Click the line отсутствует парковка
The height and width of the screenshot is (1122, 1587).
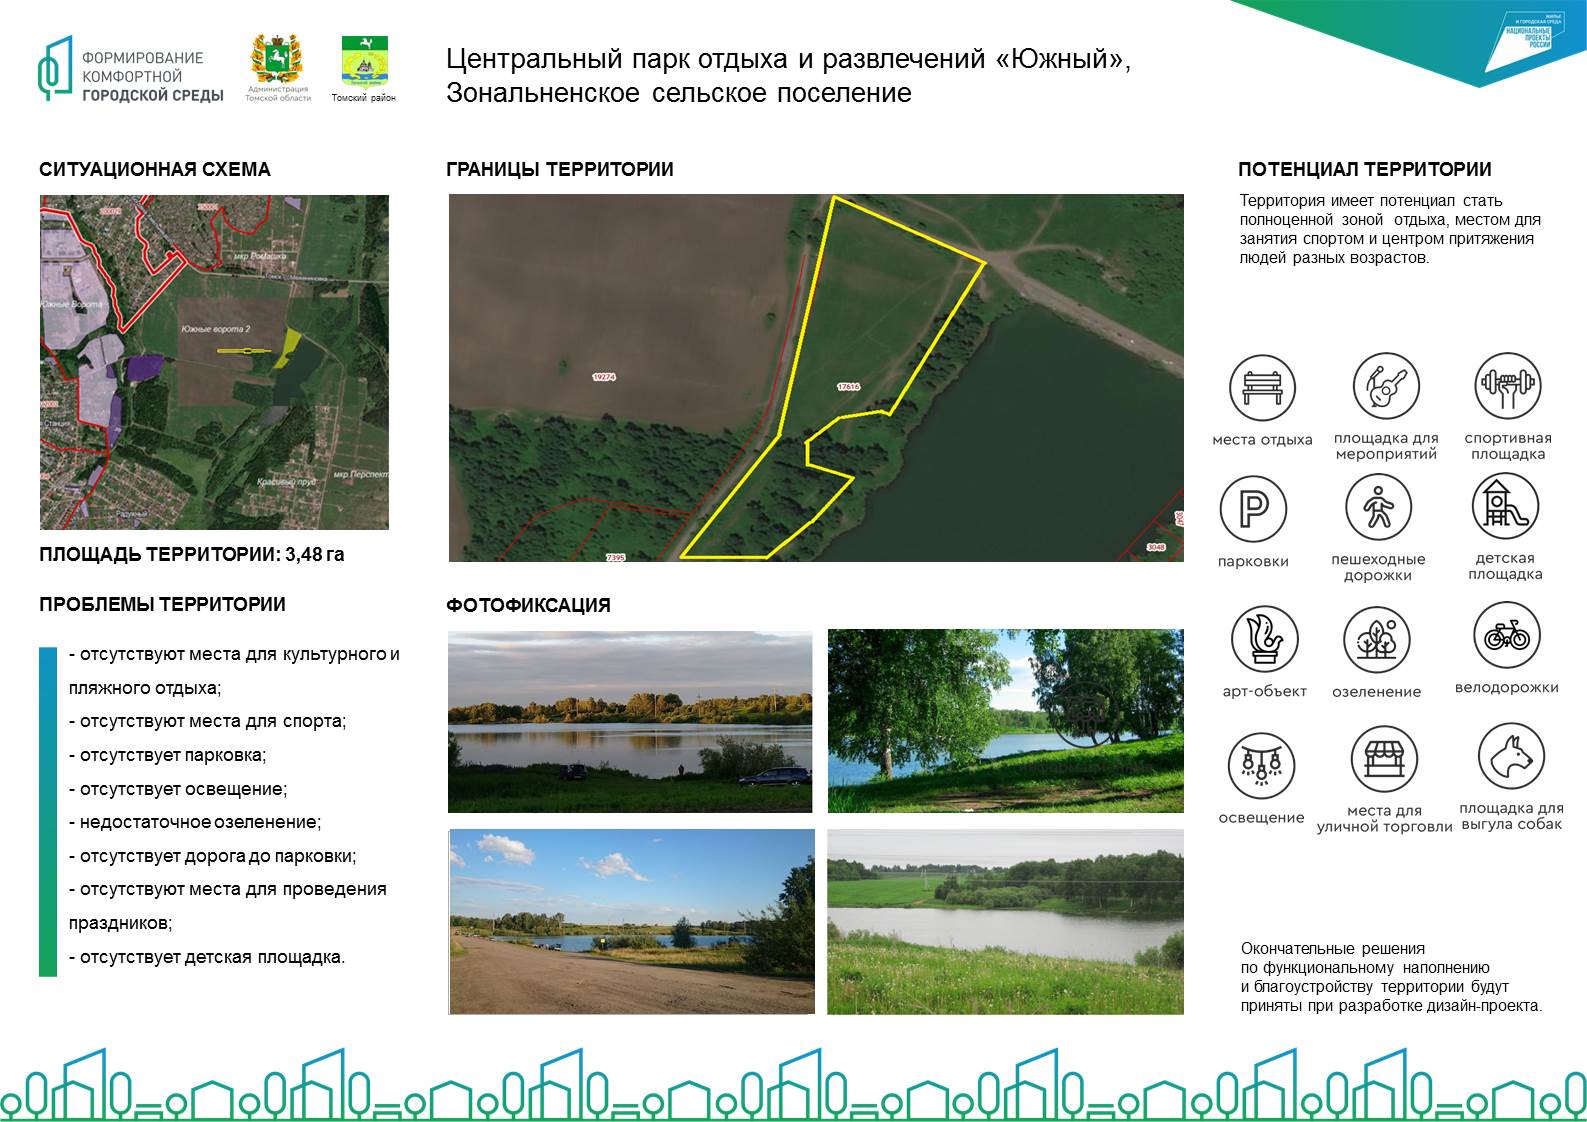click(168, 756)
